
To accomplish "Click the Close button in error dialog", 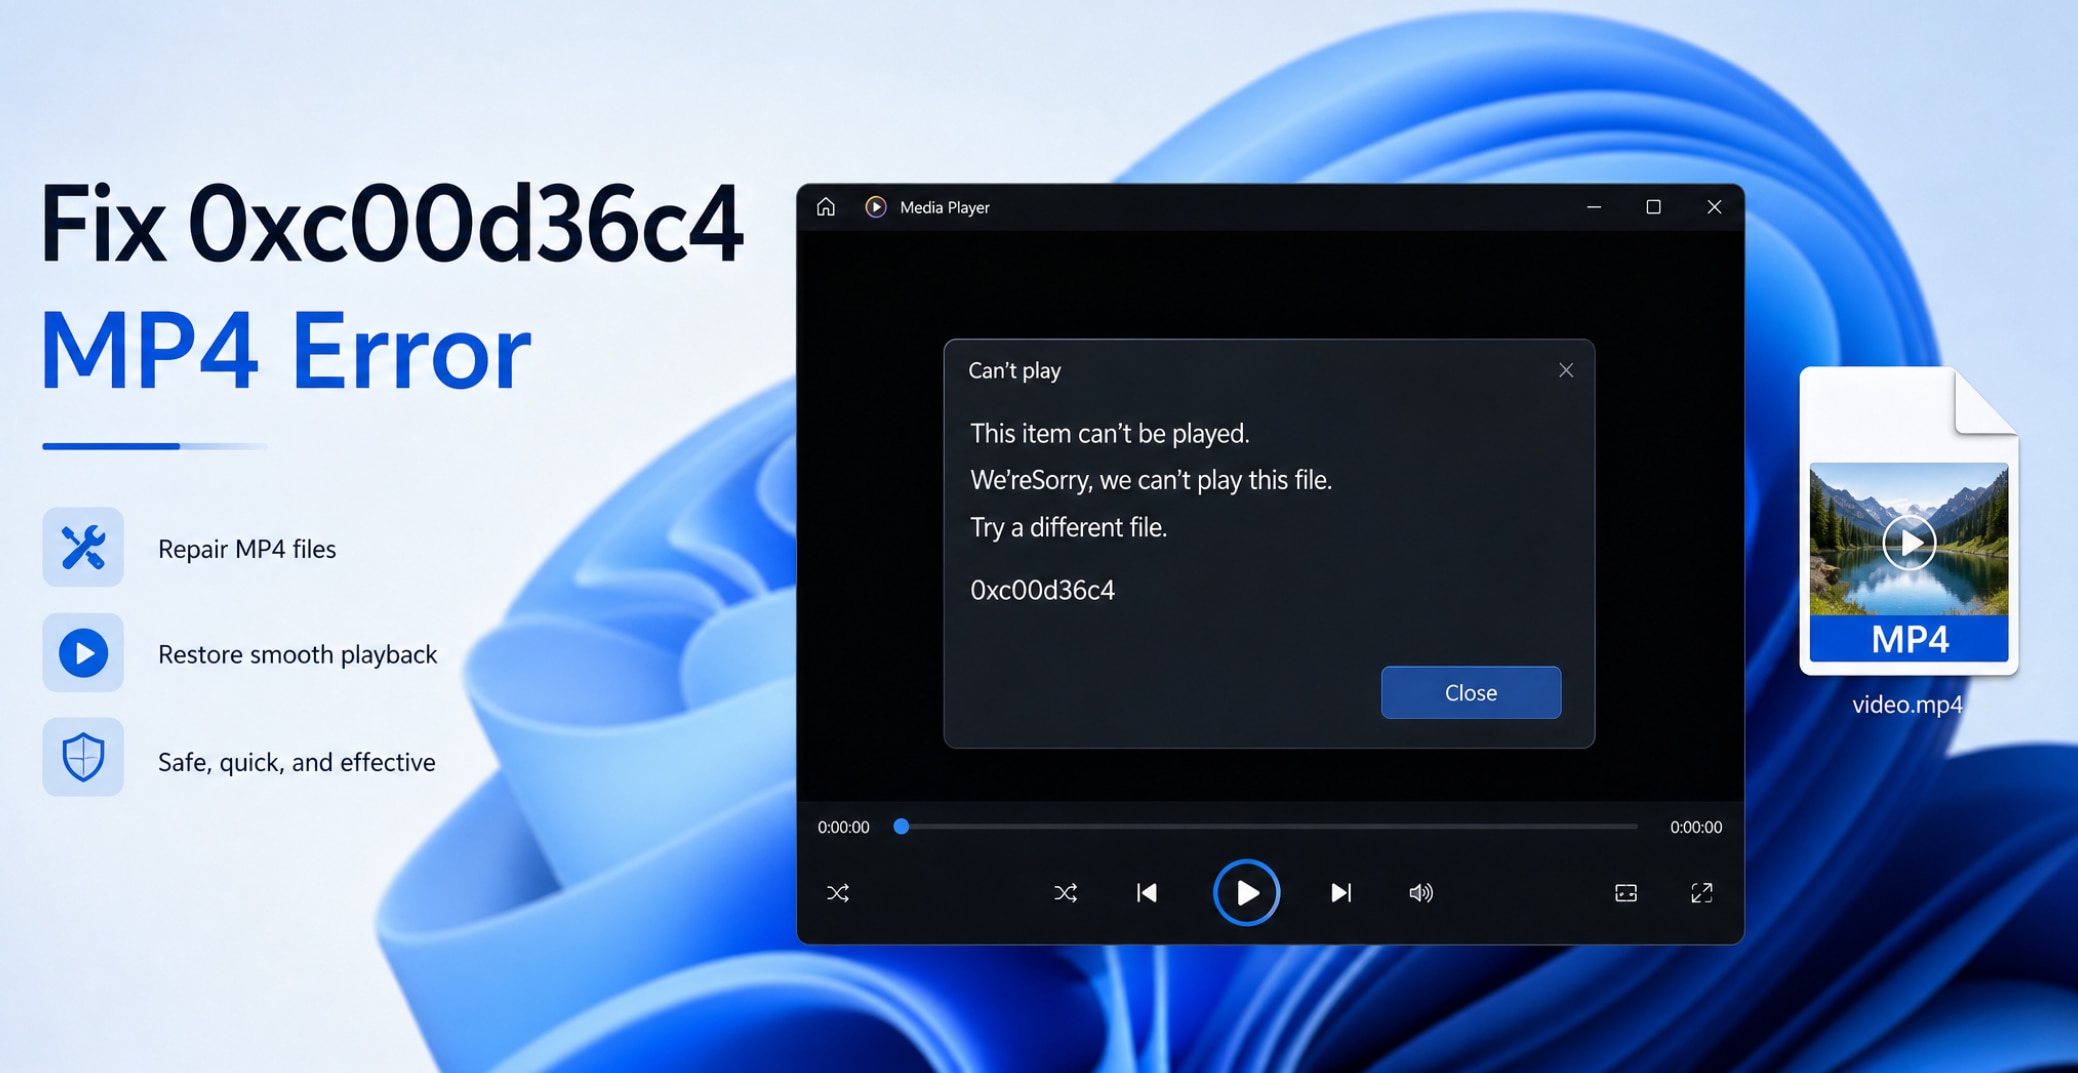I will point(1470,692).
